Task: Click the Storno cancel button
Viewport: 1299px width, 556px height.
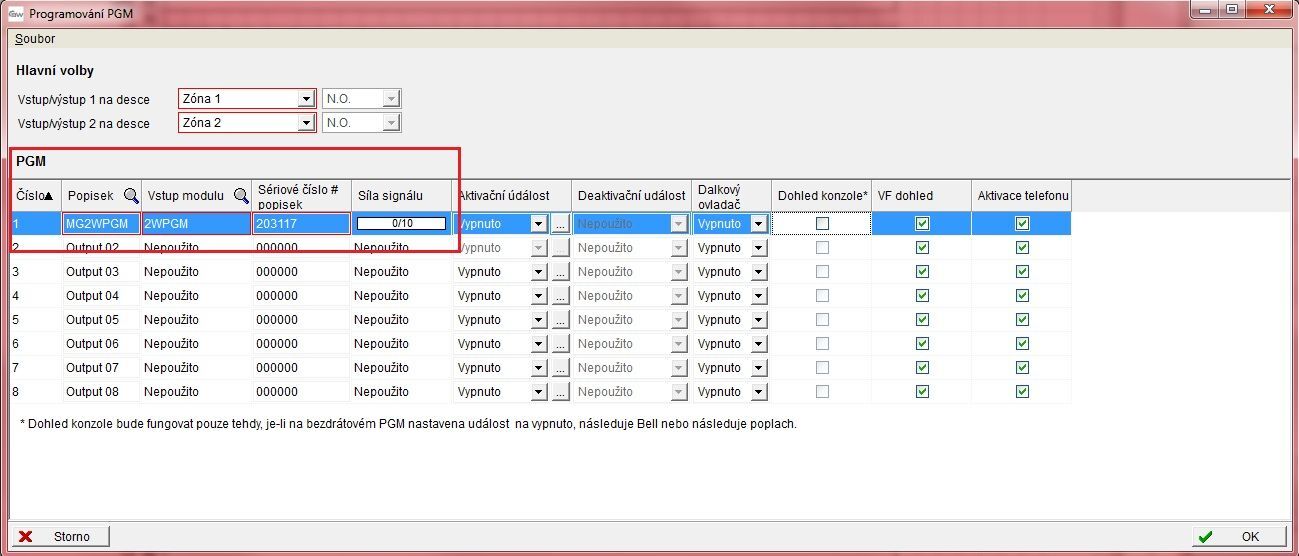Action: tap(59, 537)
